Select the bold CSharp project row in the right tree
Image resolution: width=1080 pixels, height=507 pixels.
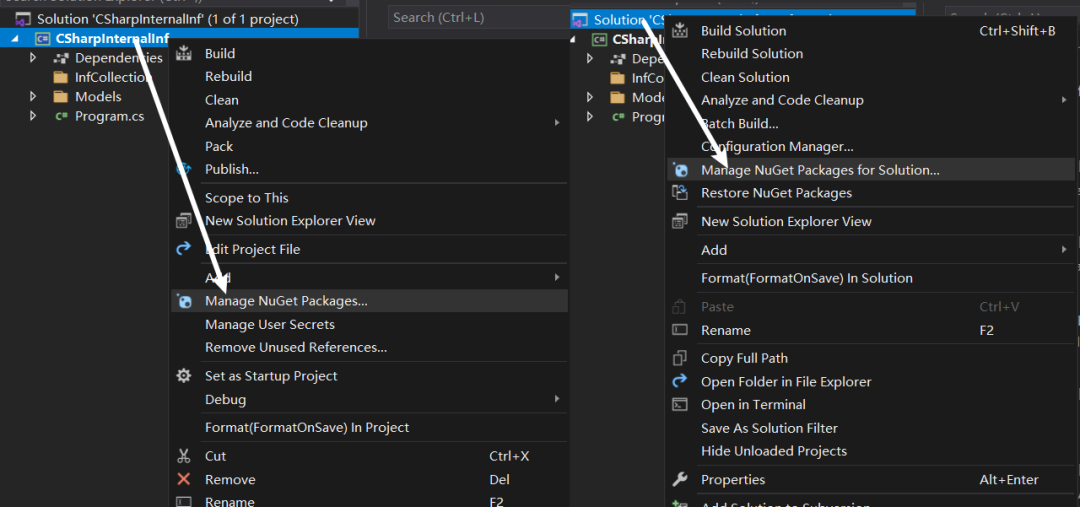638,39
